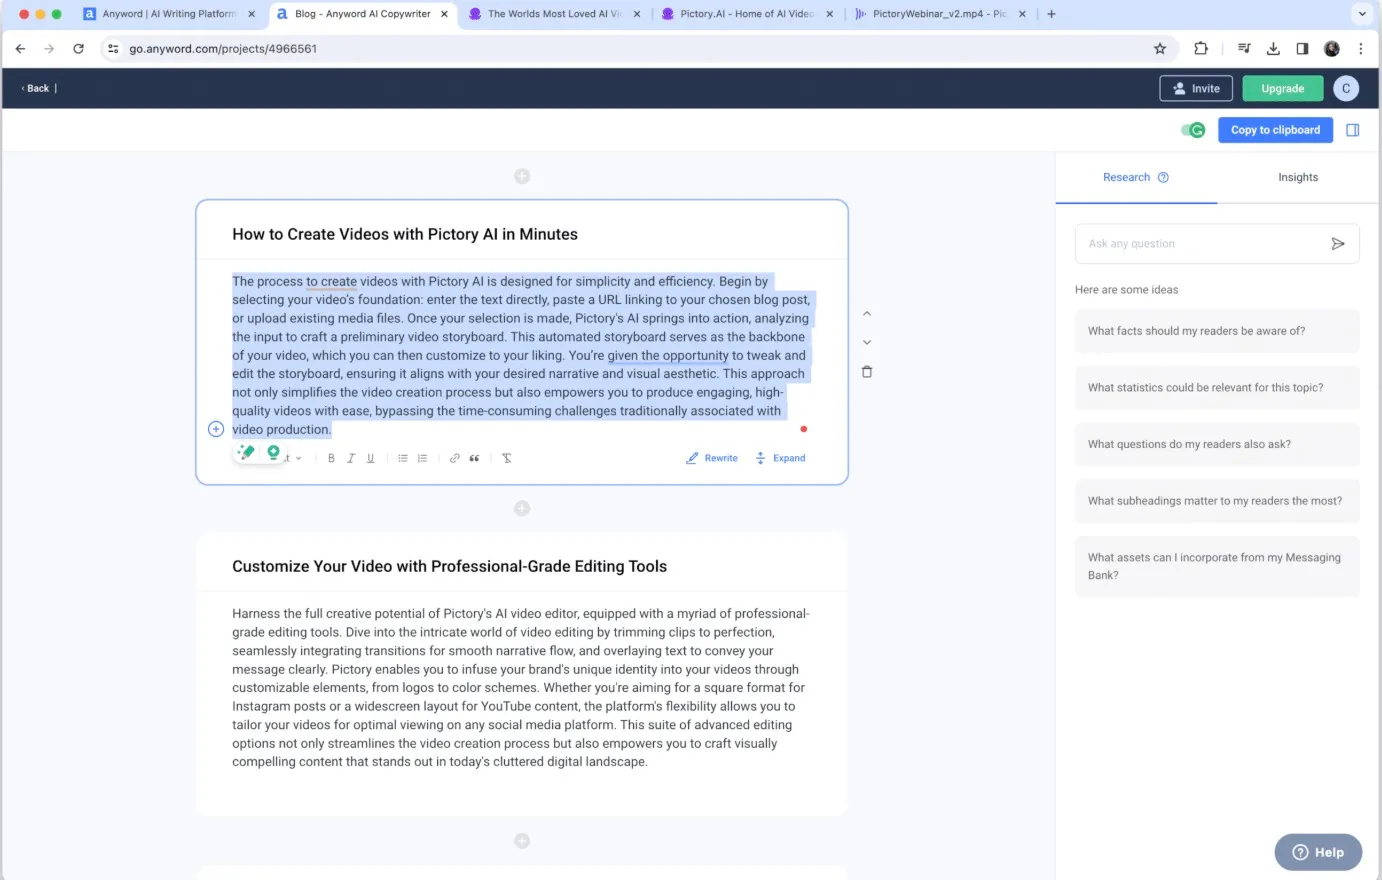Select the Messaging Bank assets idea

click(1217, 566)
